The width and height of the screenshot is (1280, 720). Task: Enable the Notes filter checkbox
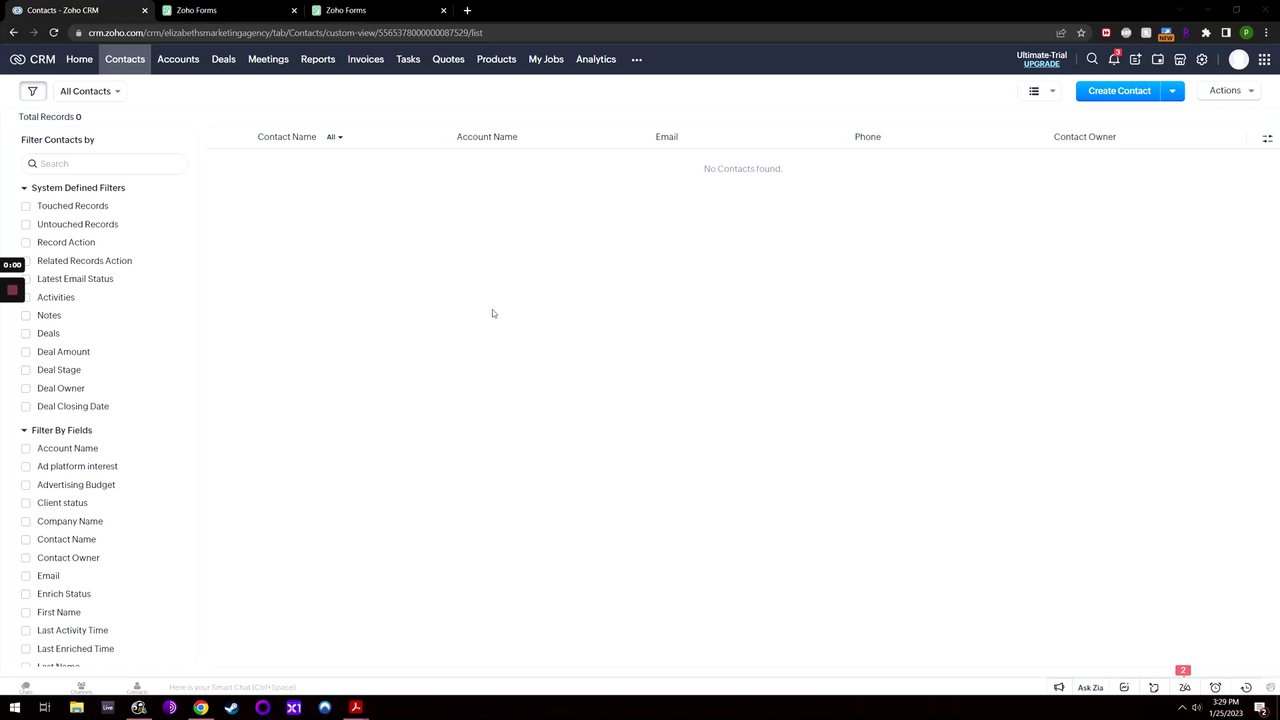pos(26,315)
